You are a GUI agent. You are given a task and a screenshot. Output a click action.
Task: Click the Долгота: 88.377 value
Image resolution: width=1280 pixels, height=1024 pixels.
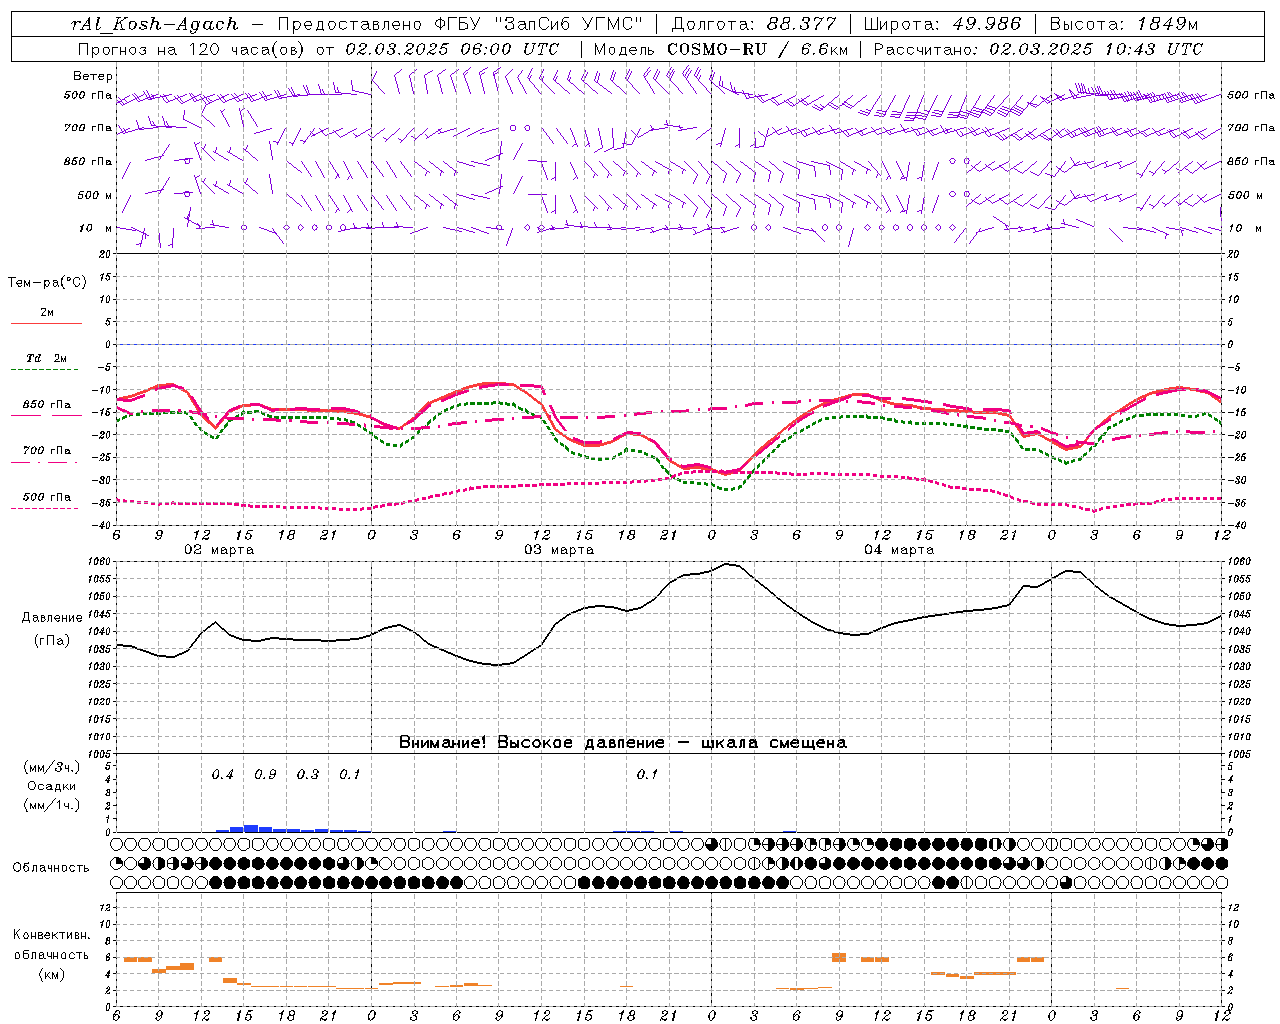[x=754, y=24]
